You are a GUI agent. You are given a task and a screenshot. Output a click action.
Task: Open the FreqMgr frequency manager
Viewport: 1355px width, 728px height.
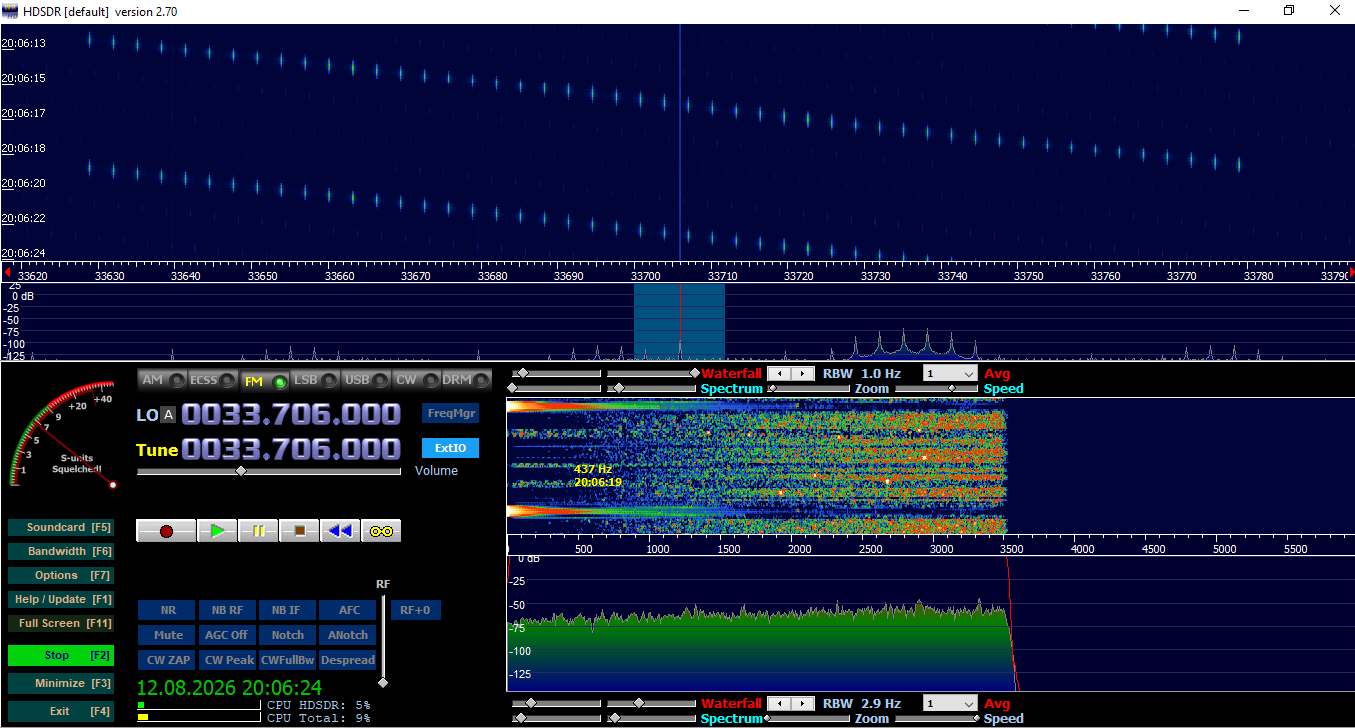[451, 413]
